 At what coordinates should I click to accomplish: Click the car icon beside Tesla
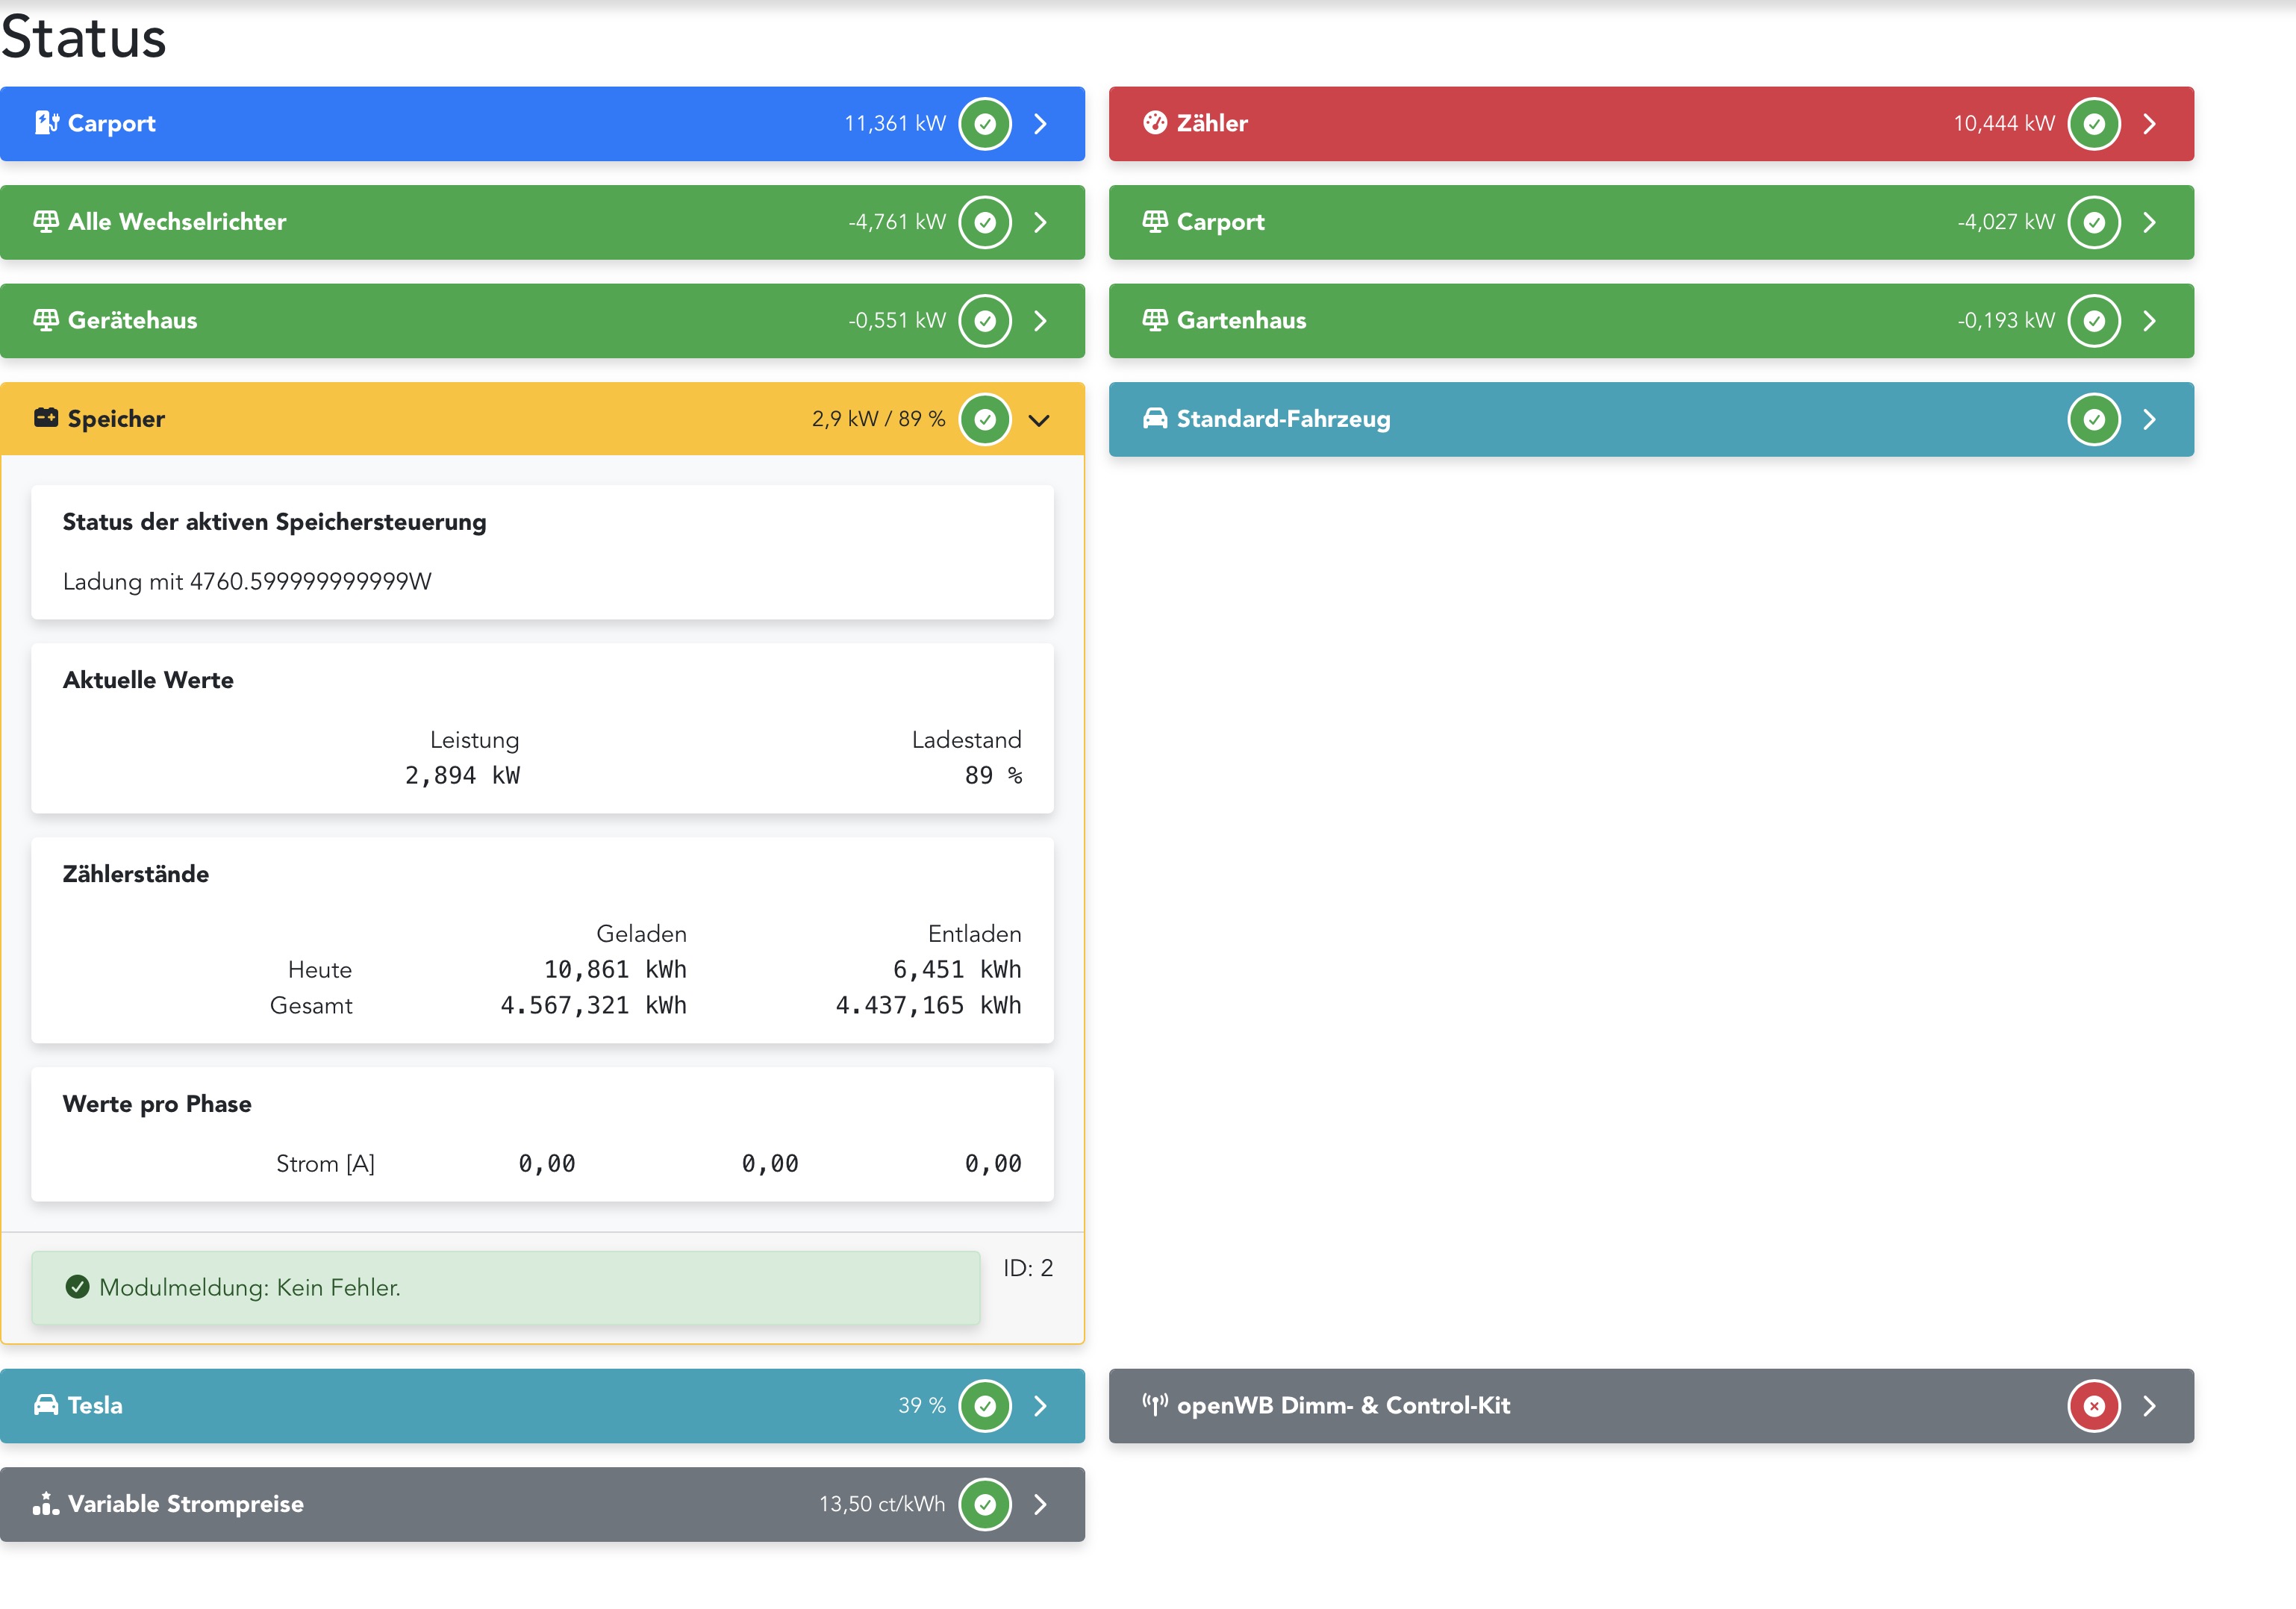point(46,1405)
